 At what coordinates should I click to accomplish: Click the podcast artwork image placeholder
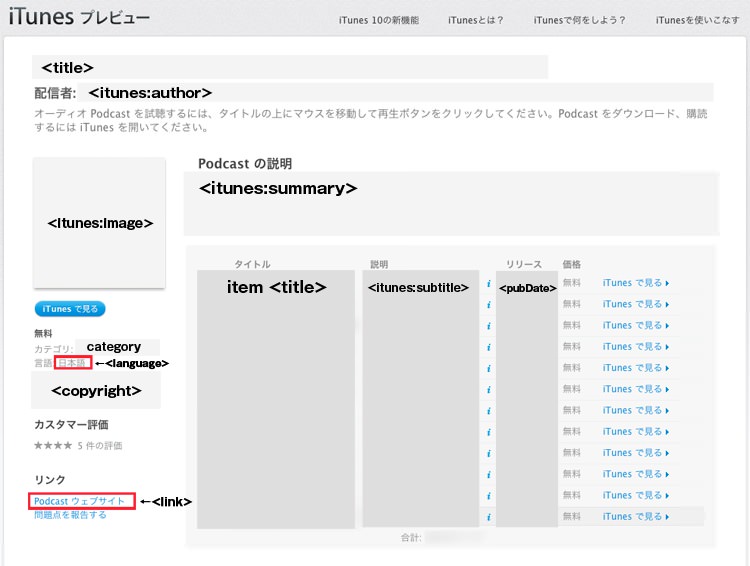(x=99, y=223)
